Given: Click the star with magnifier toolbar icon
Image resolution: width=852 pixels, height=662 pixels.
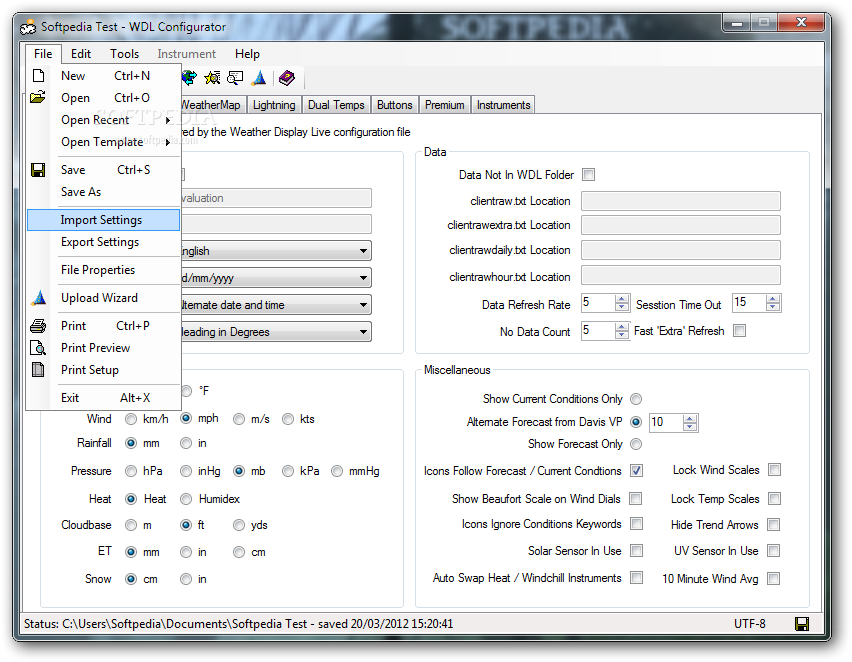Looking at the screenshot, I should point(212,78).
